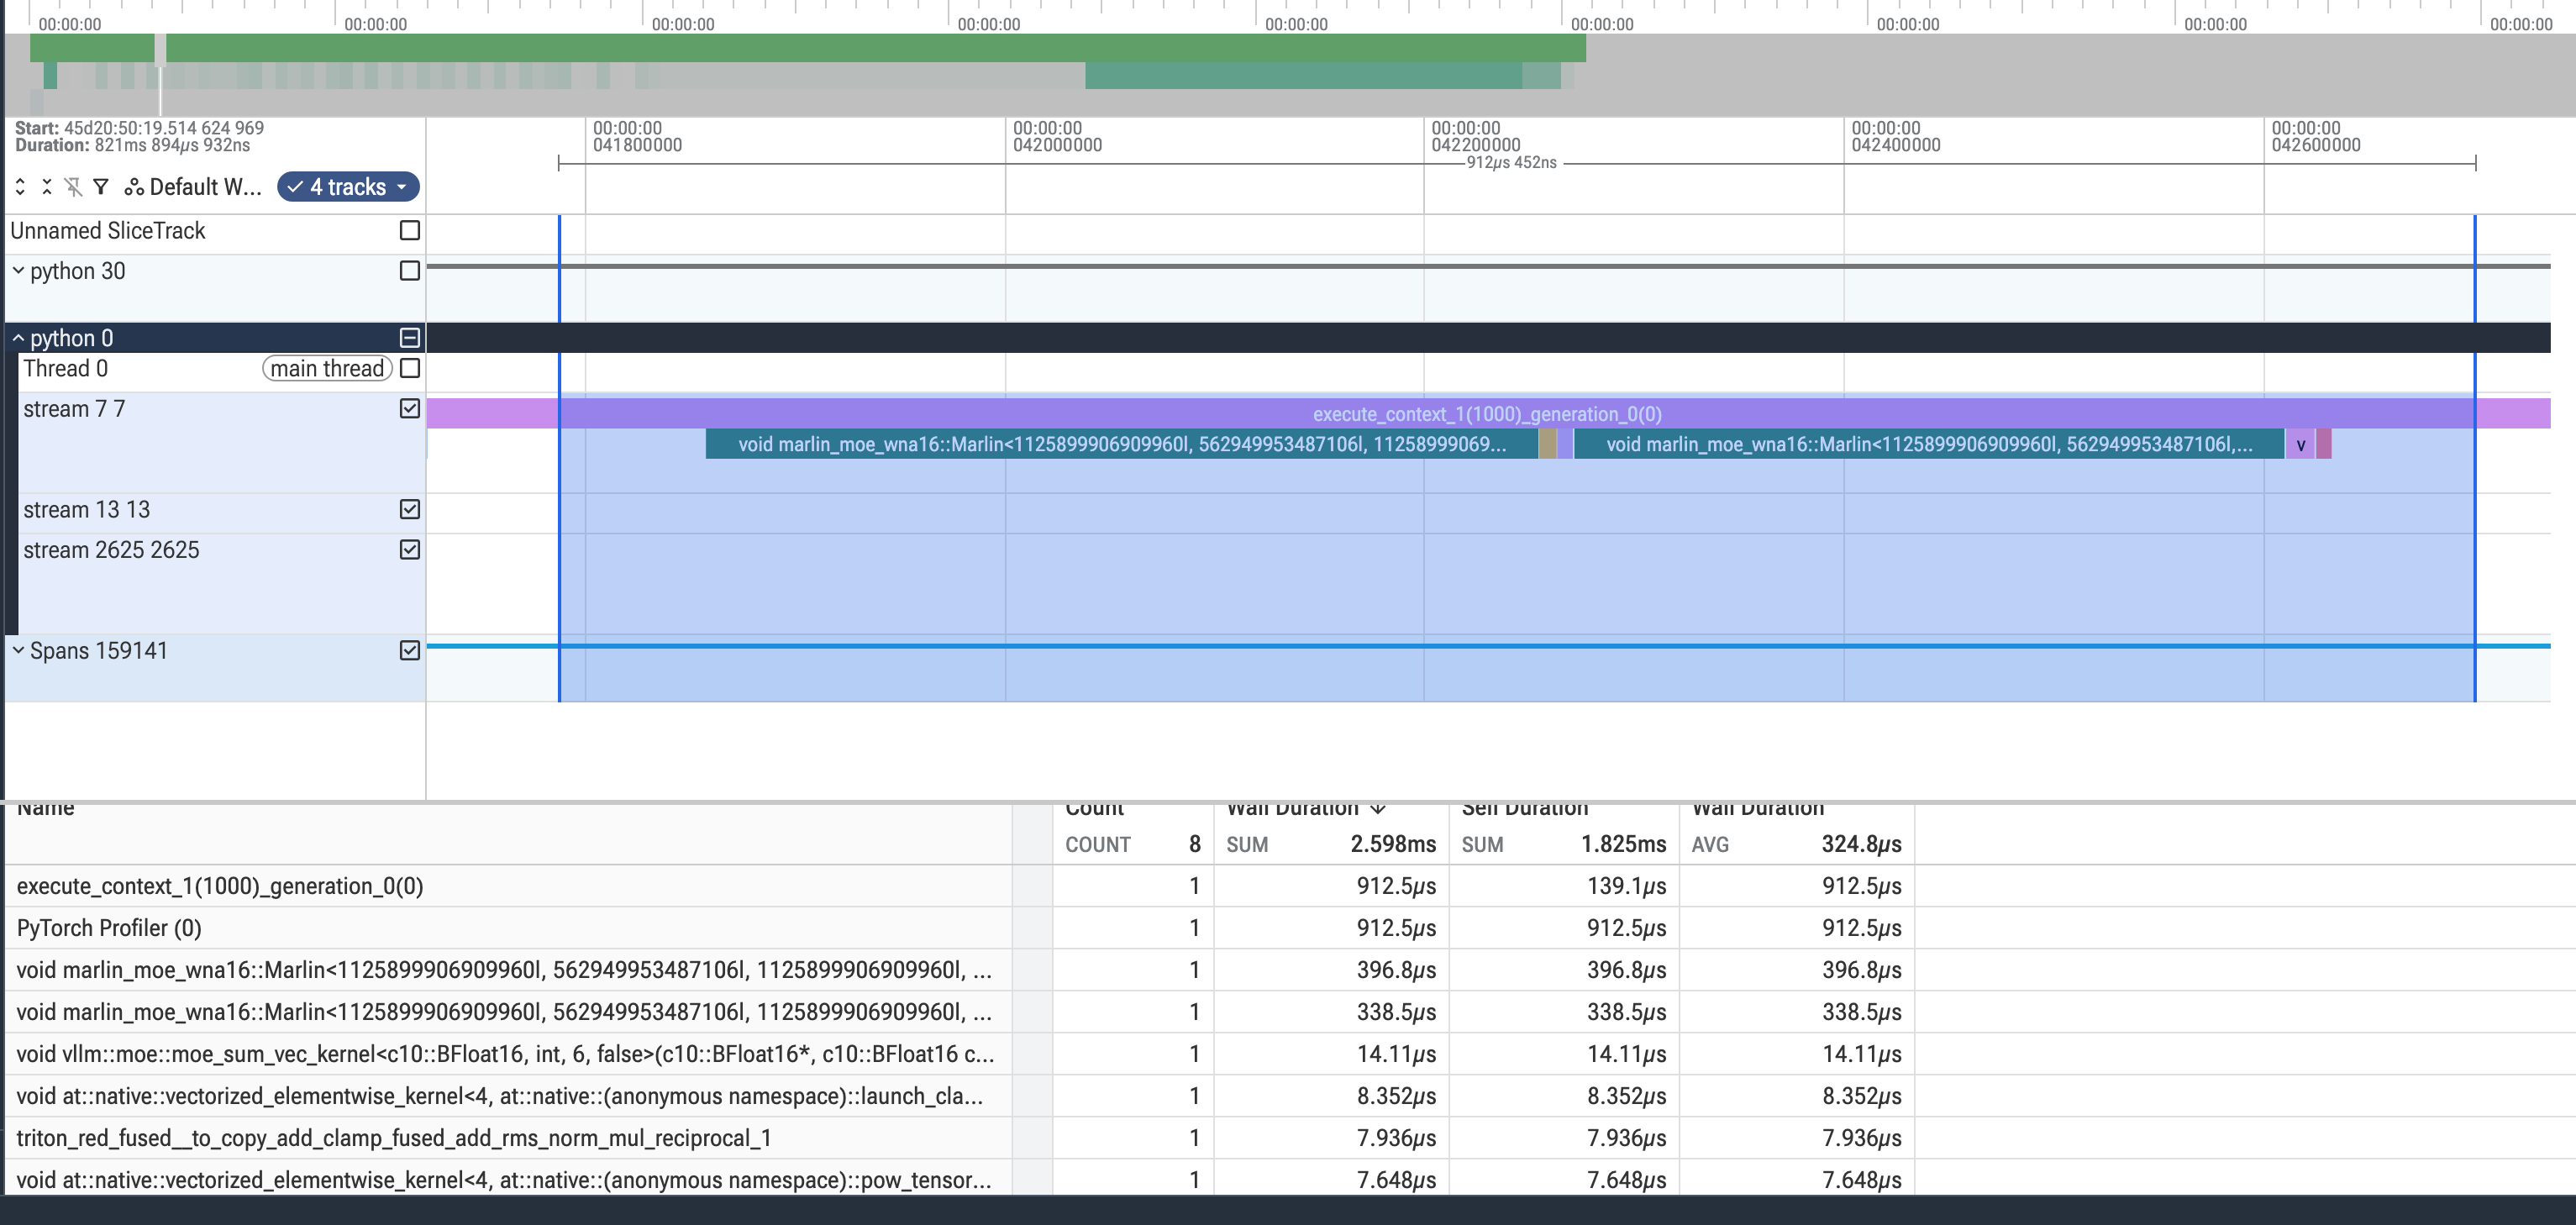Open the 4 tracks dropdown chip
Image resolution: width=2576 pixels, height=1225 pixels.
[348, 187]
